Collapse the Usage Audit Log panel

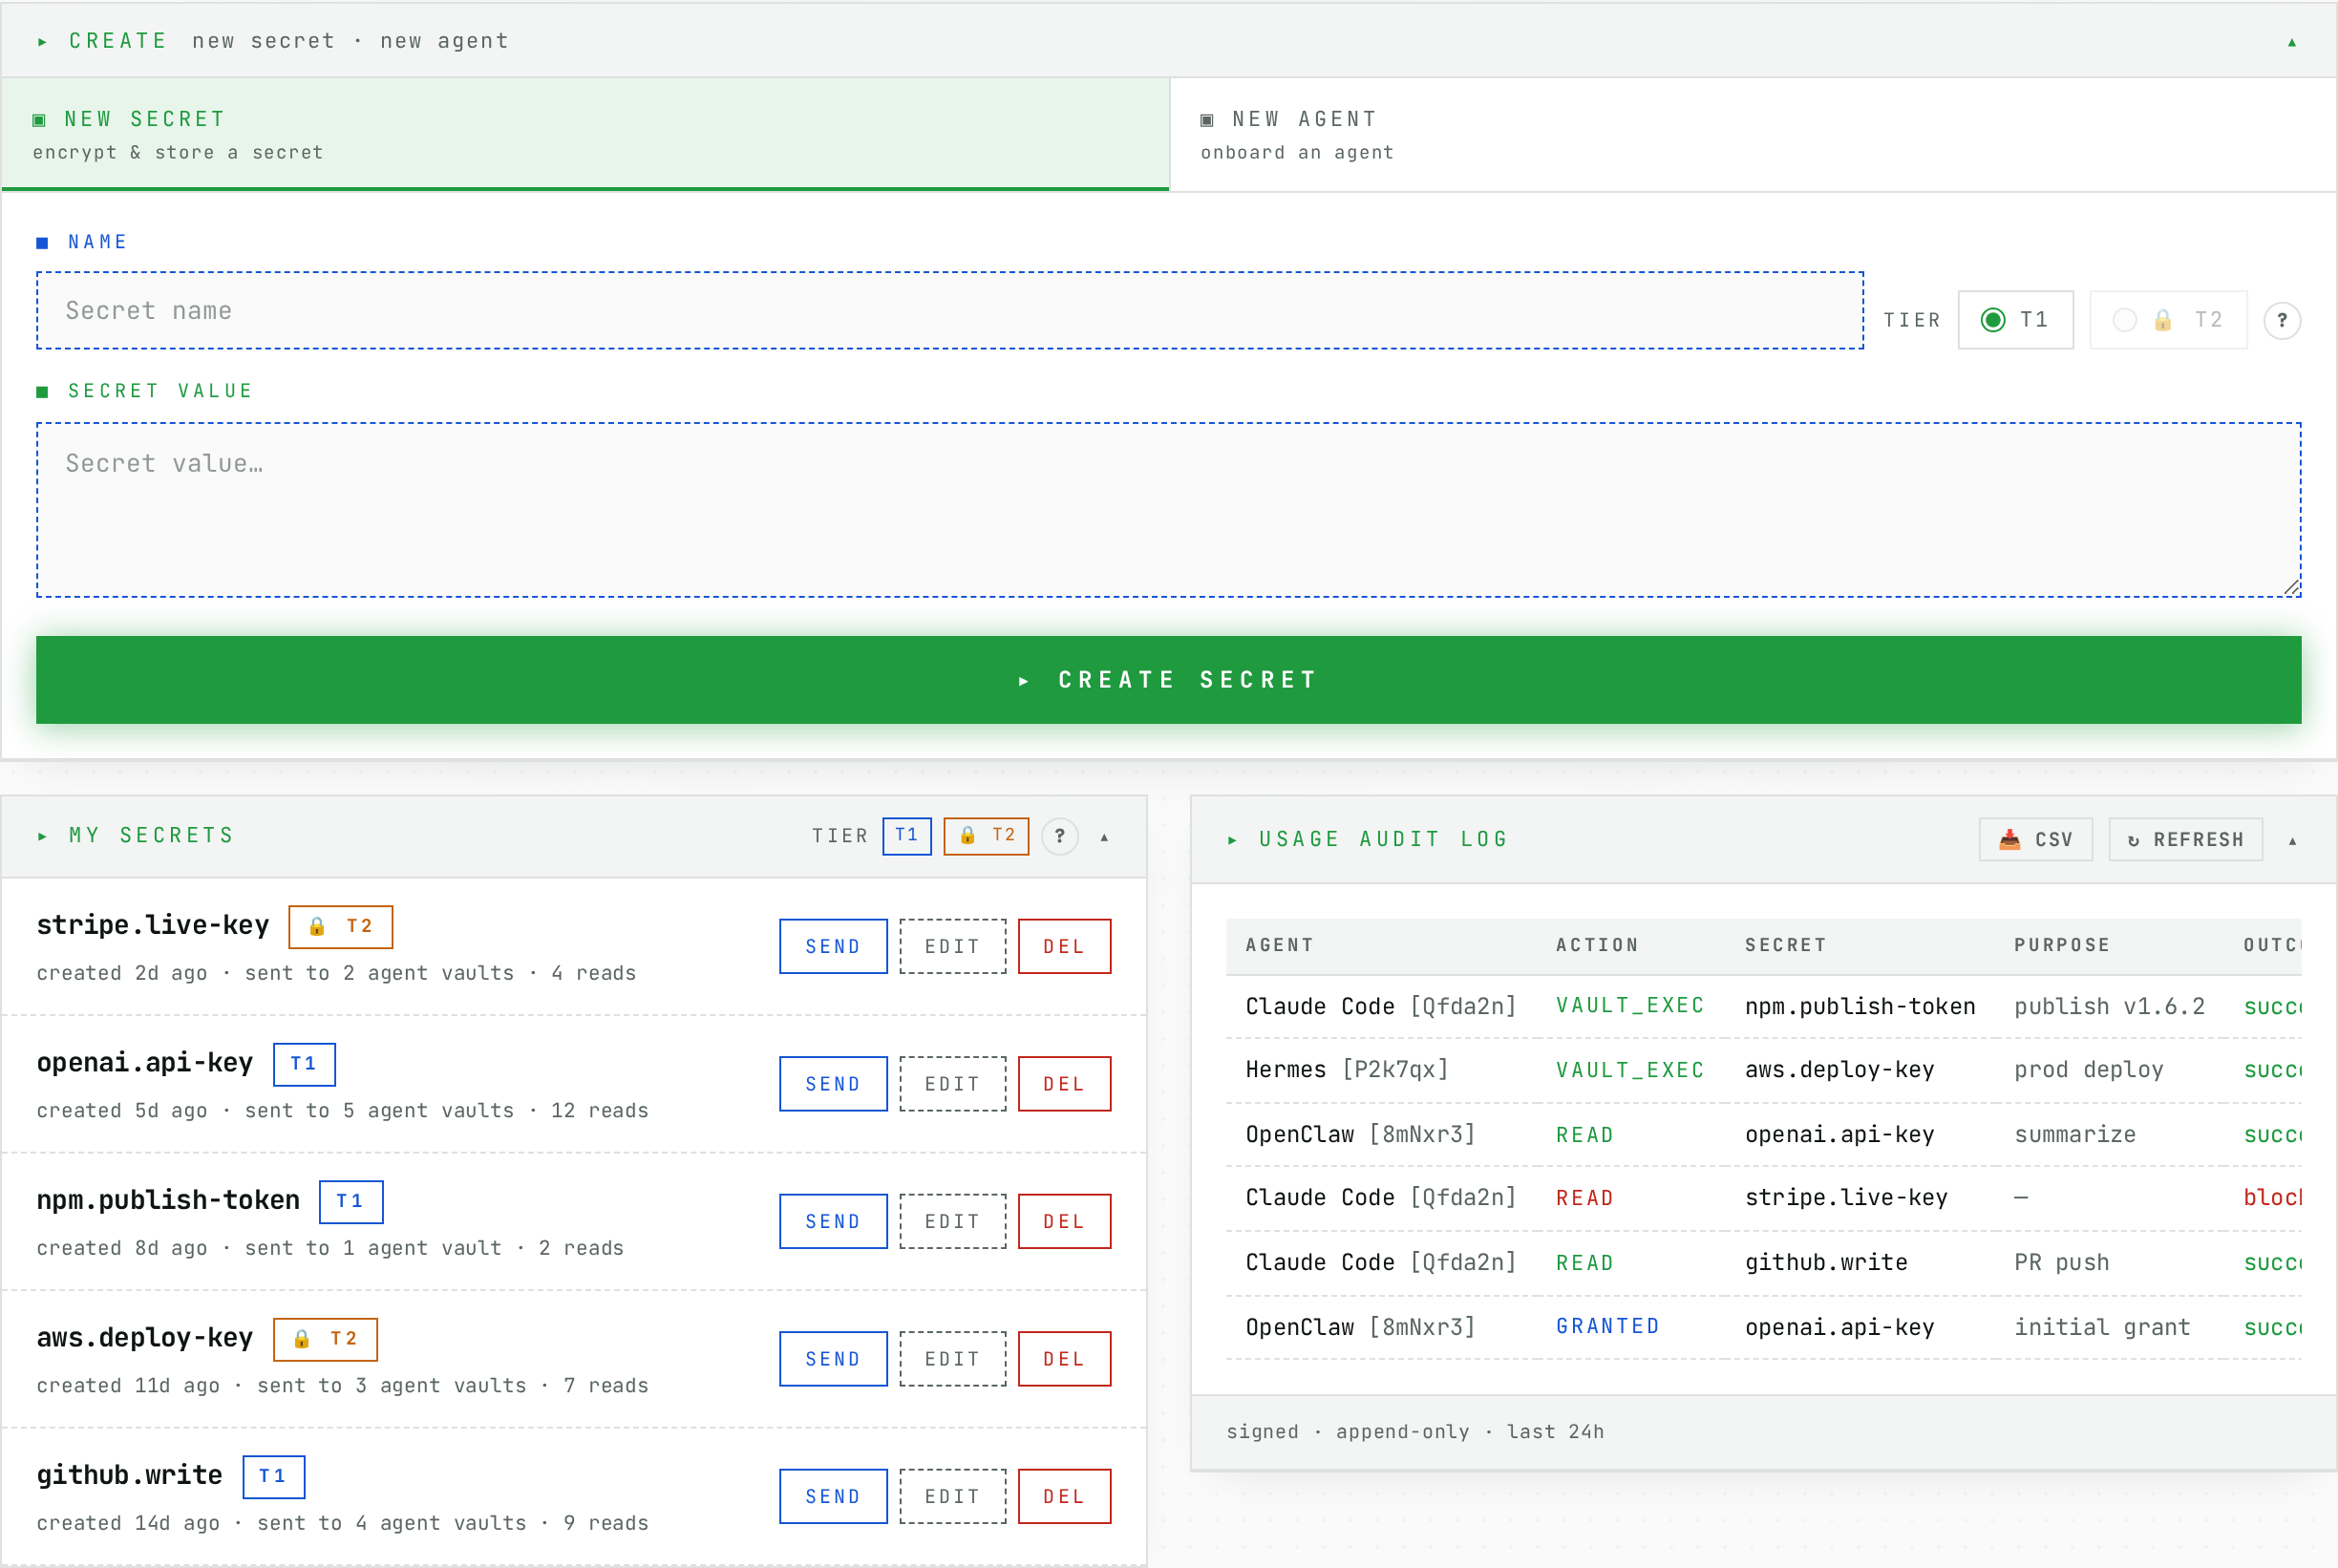click(x=2292, y=841)
